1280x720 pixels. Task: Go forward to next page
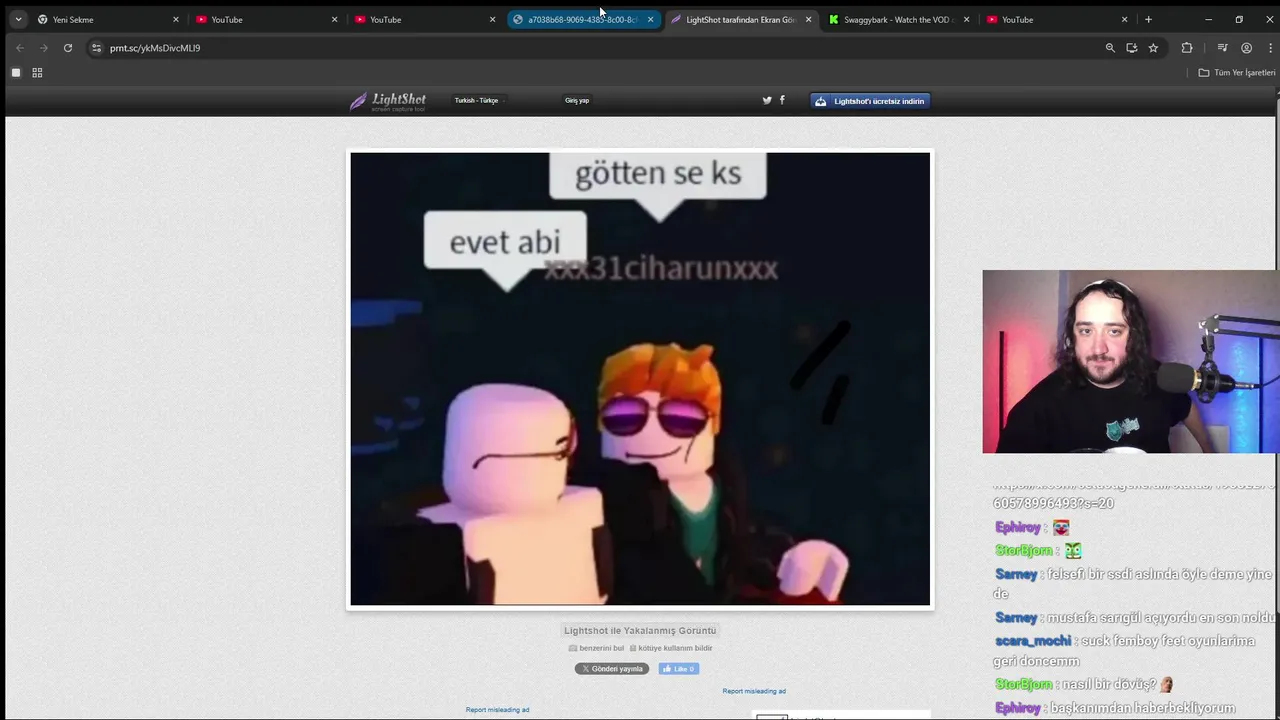43,48
